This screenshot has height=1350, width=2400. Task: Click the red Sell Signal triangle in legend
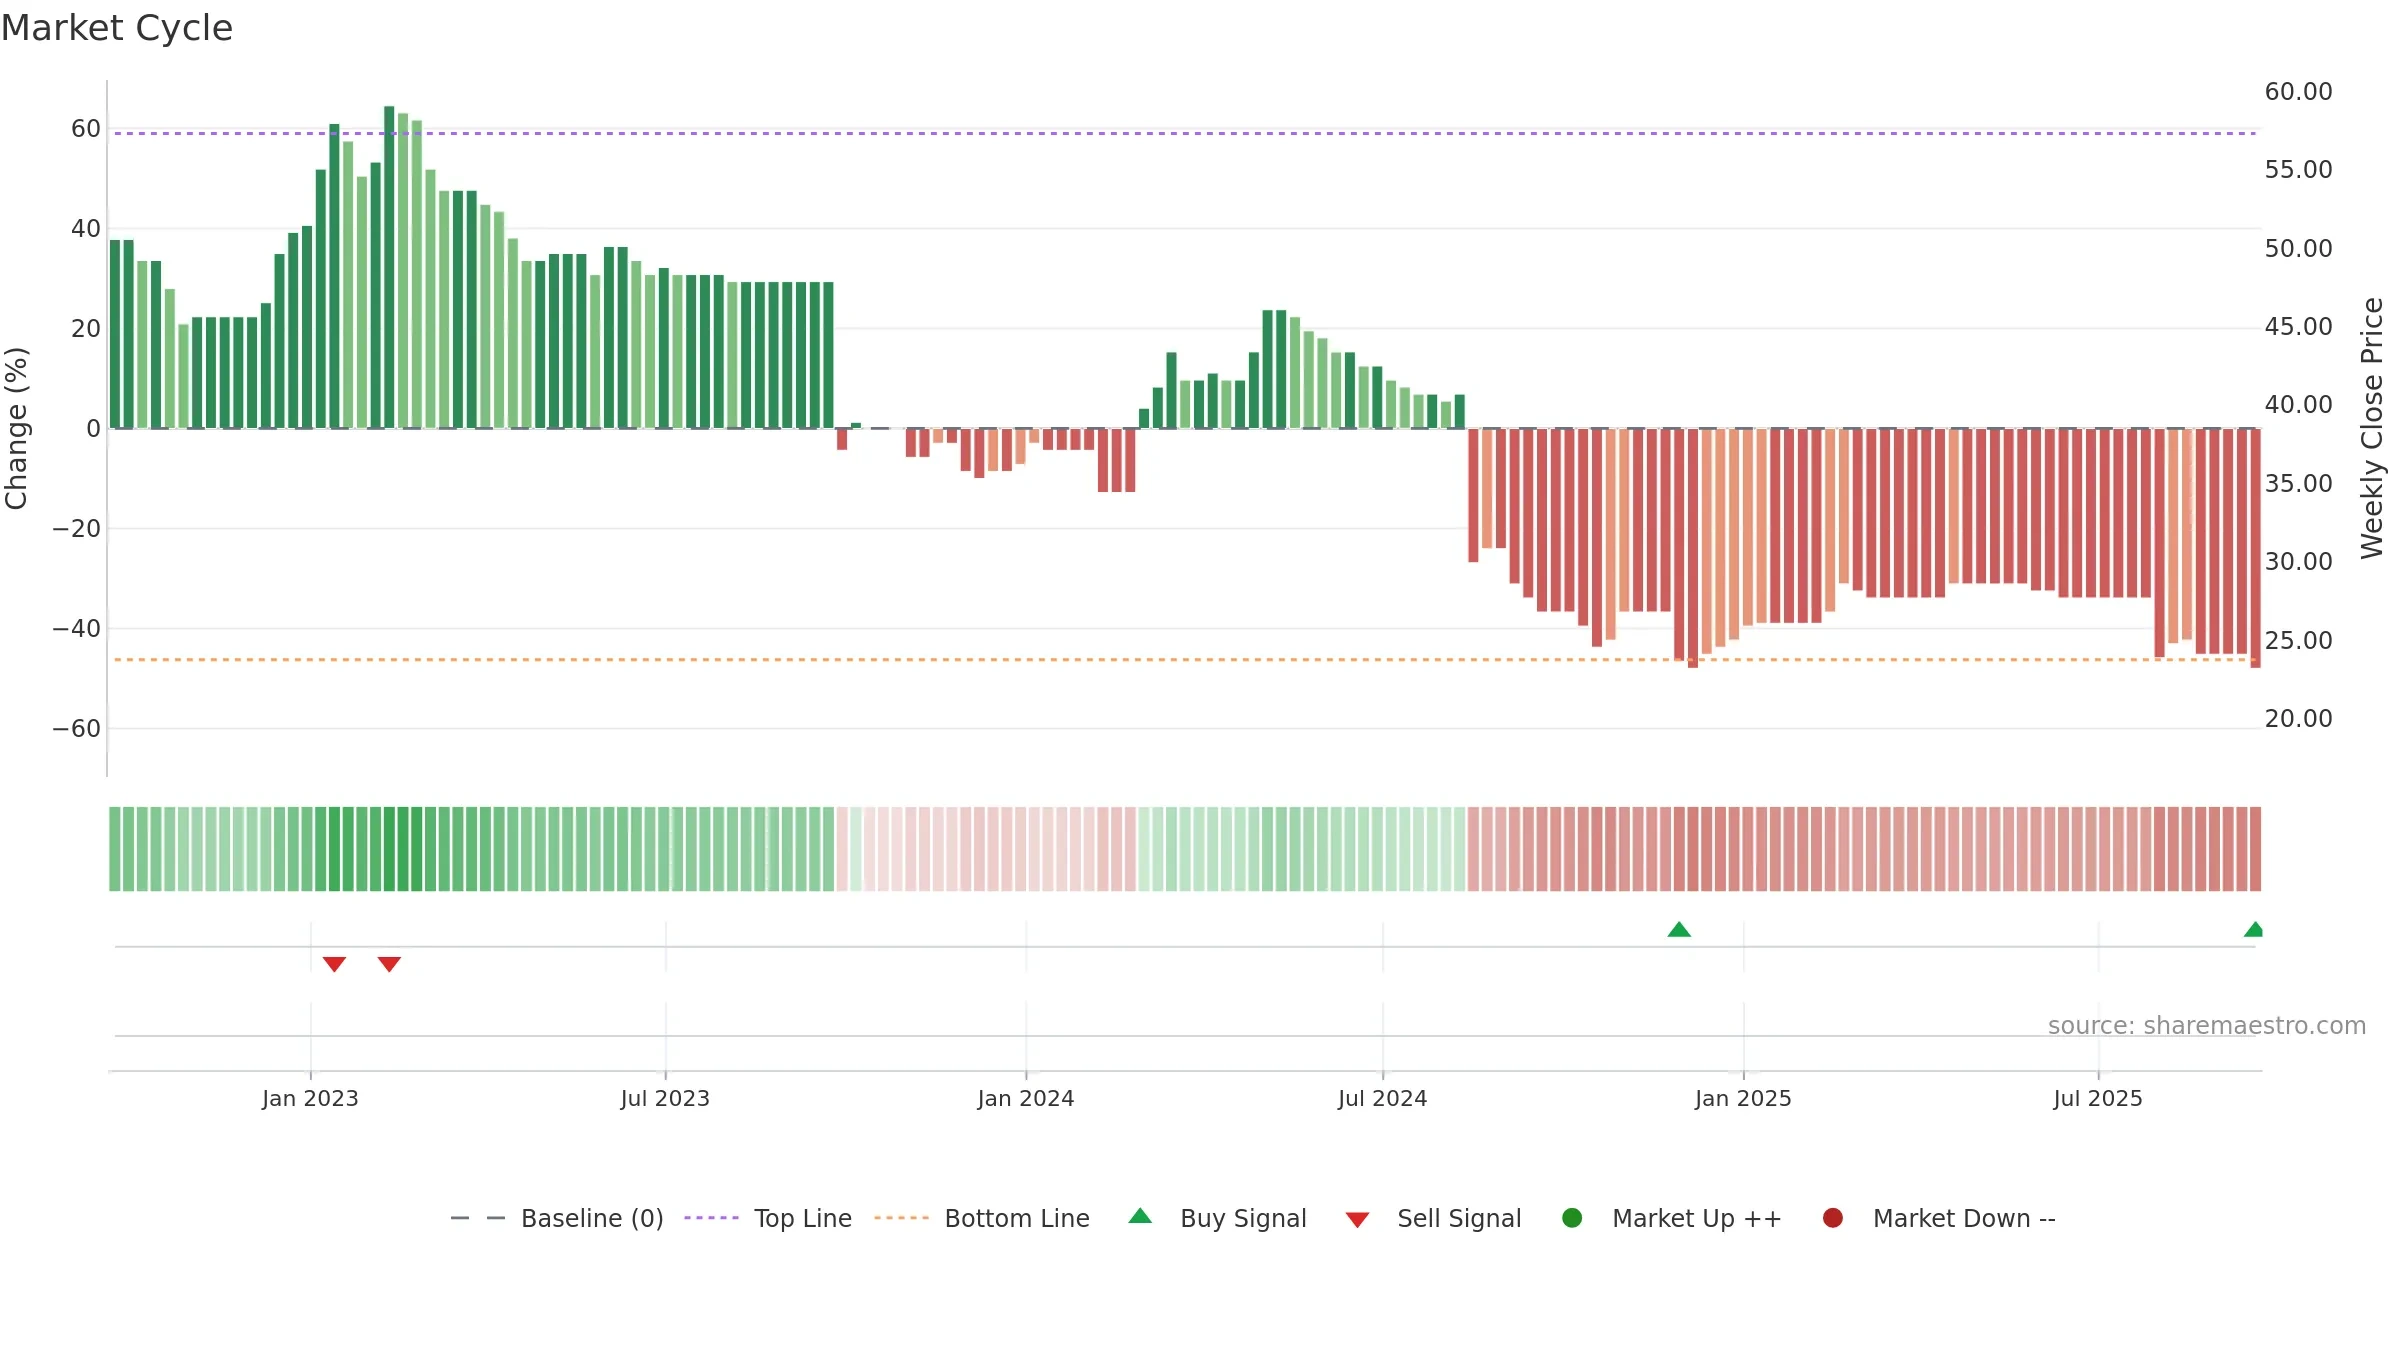pyautogui.click(x=1357, y=1220)
